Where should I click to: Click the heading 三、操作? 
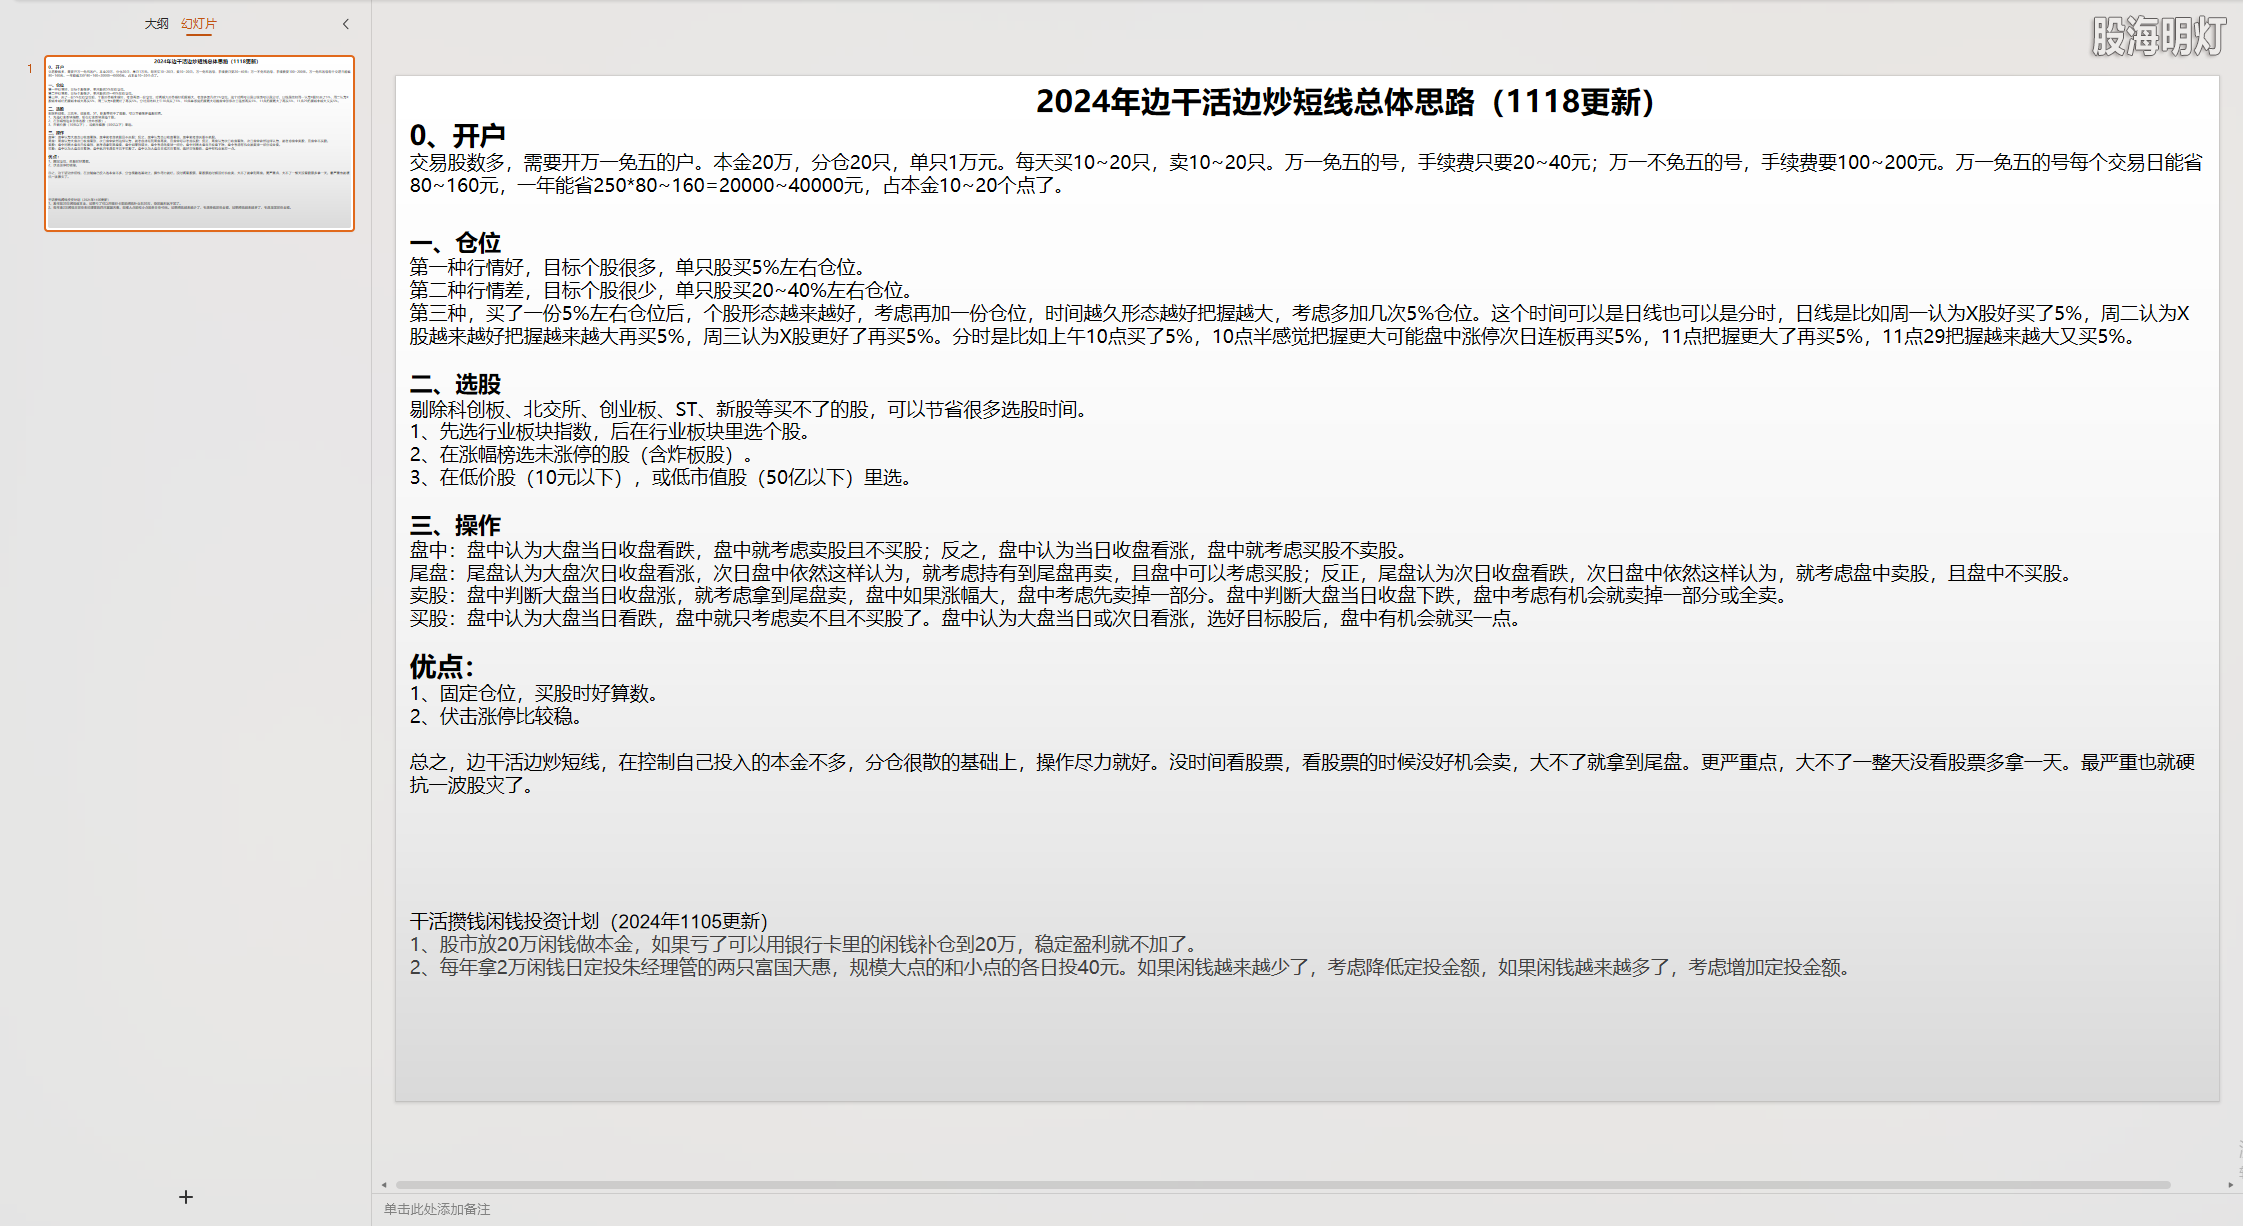455,525
